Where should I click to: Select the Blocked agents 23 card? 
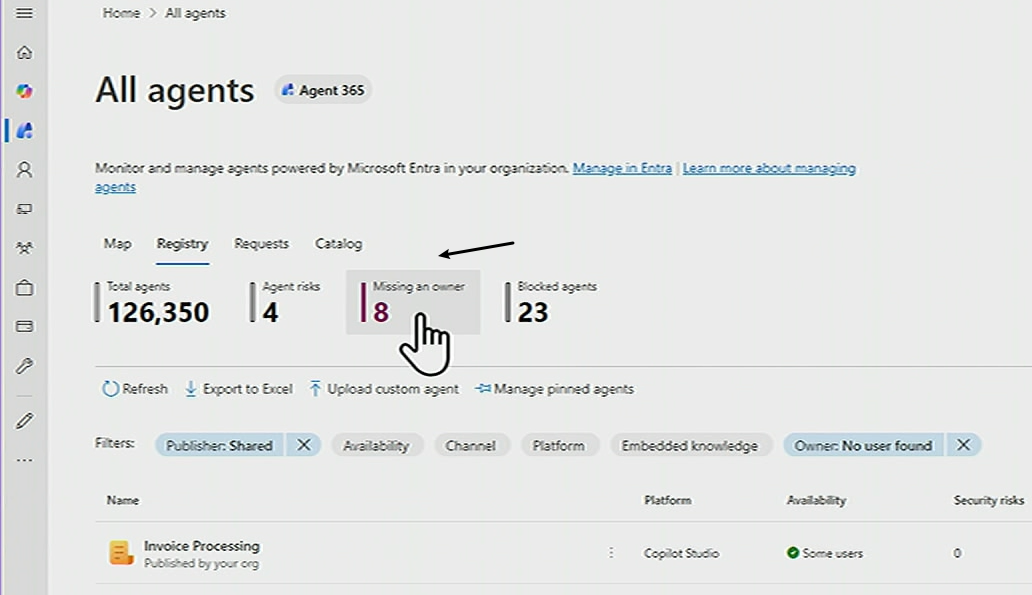(552, 303)
